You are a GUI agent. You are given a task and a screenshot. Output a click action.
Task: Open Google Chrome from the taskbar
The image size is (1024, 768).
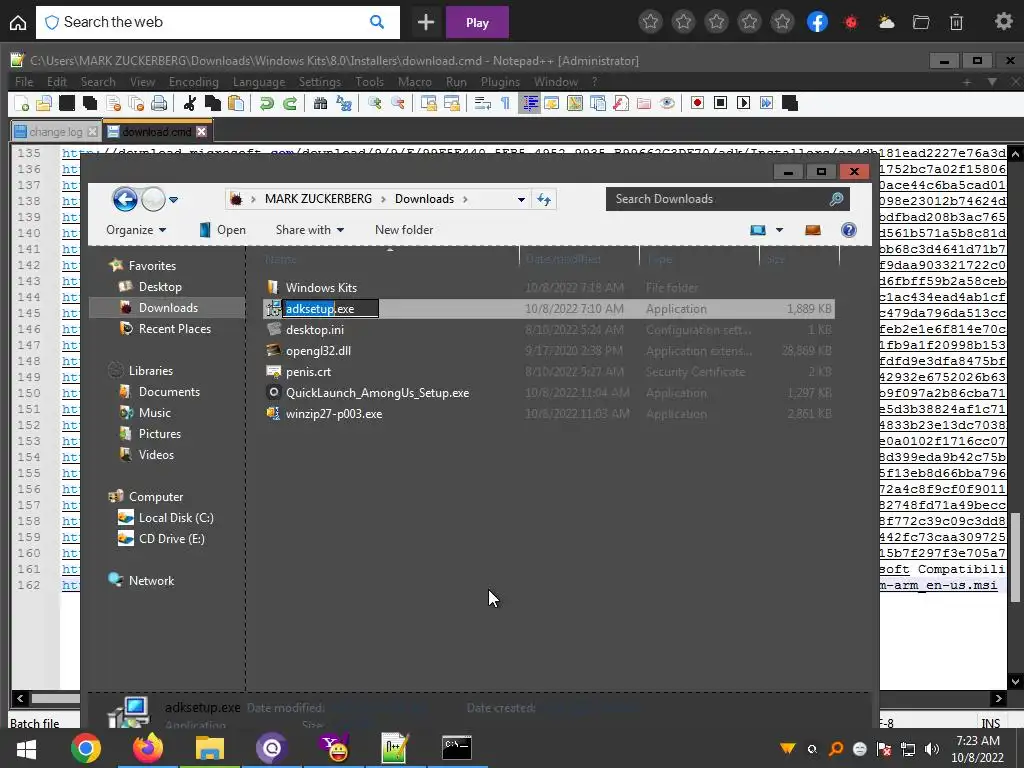click(86, 748)
